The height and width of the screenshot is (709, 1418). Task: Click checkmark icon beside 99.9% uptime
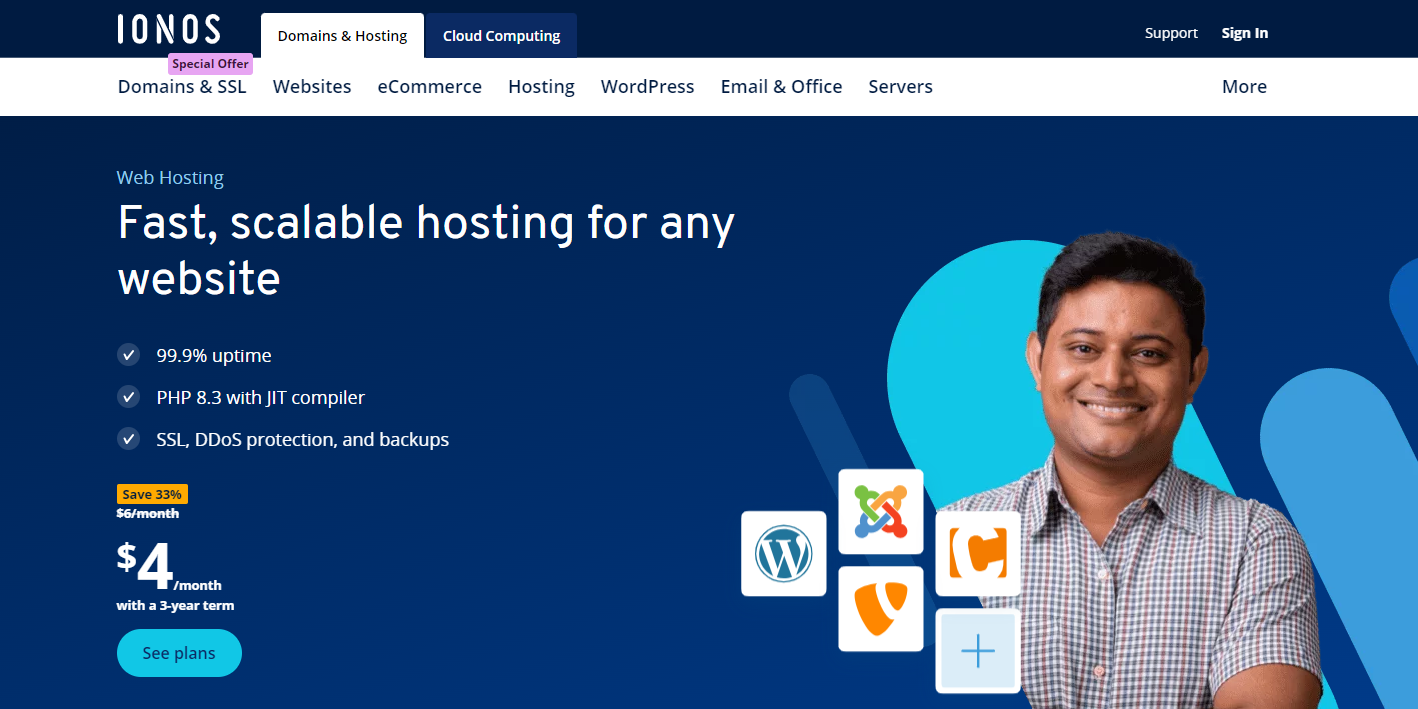[x=128, y=355]
